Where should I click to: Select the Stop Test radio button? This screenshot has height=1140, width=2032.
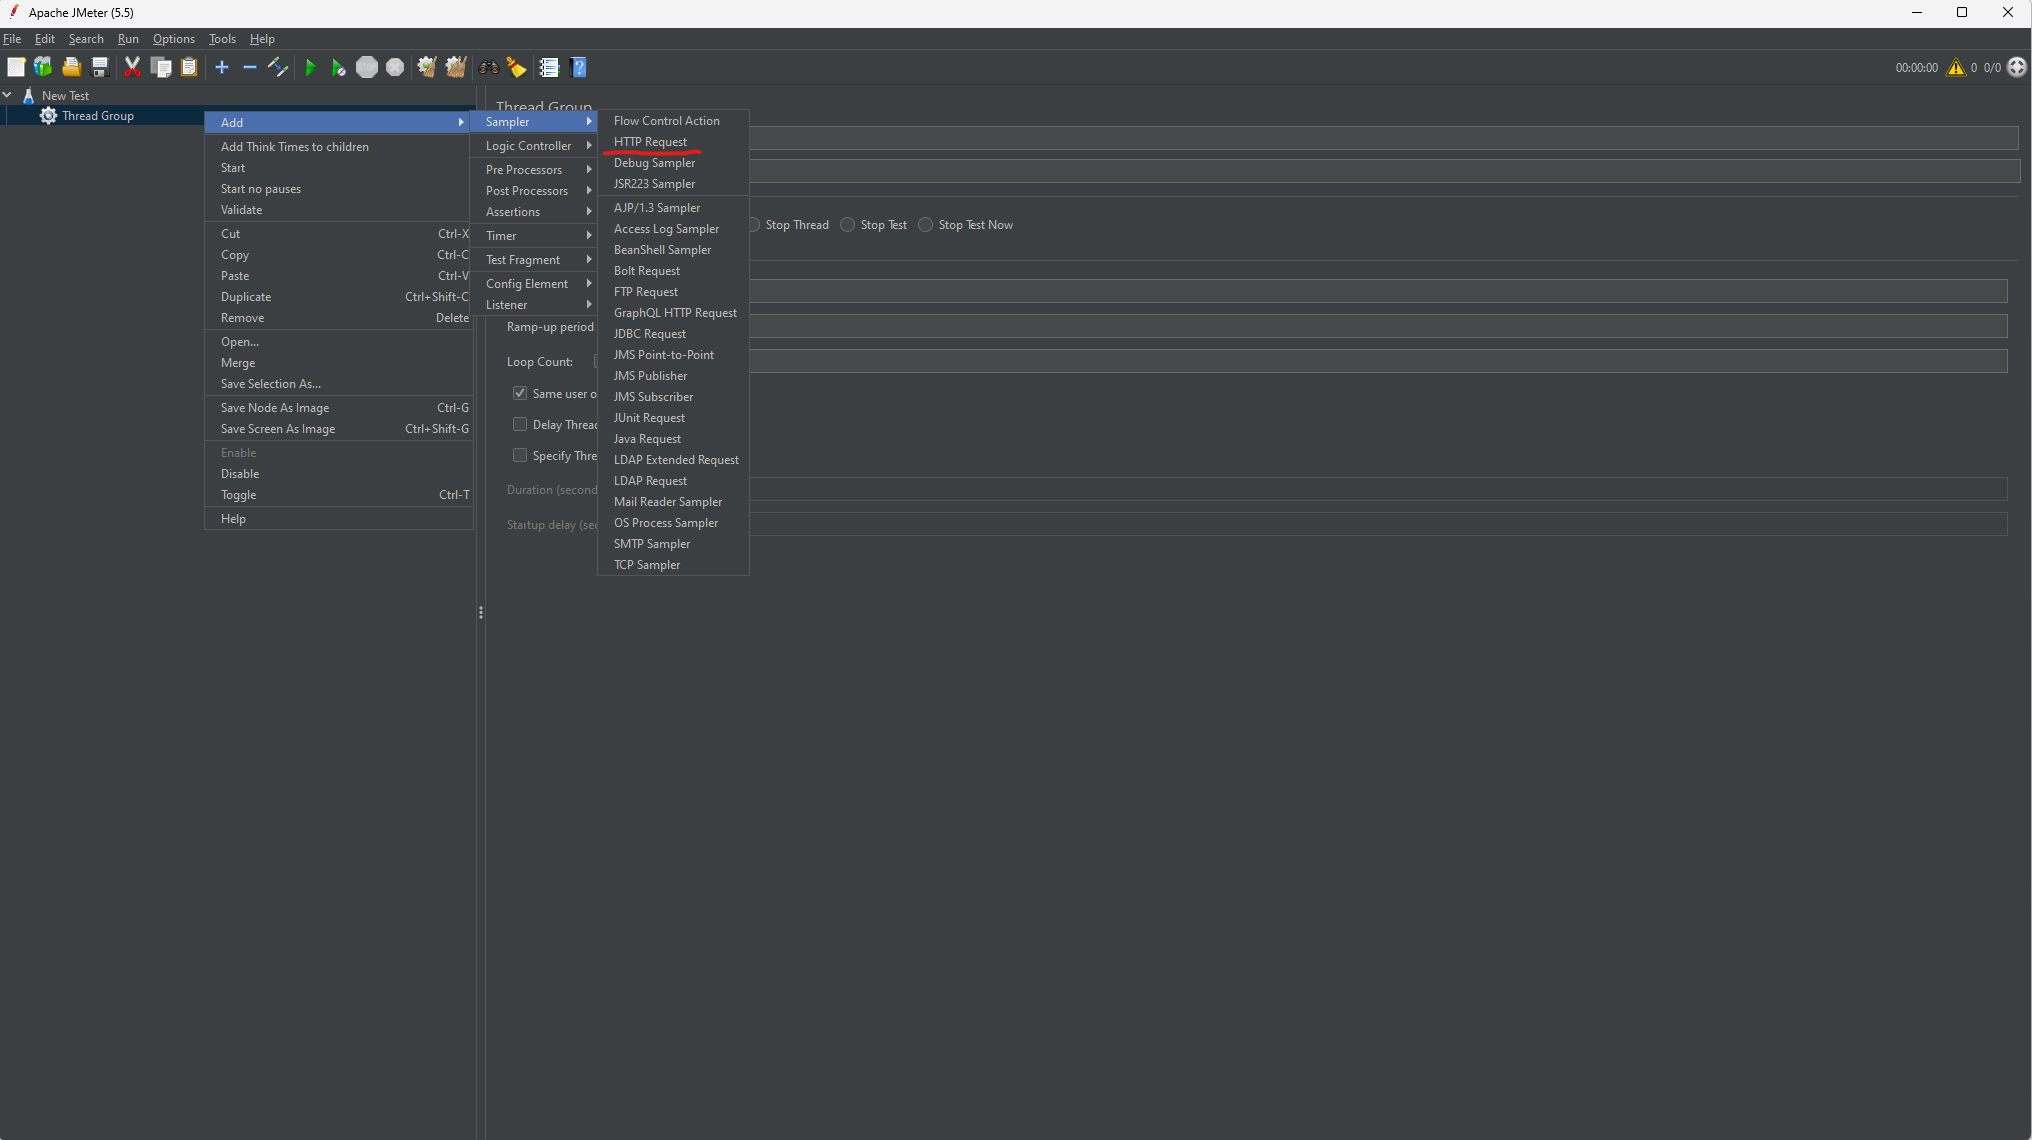[848, 225]
